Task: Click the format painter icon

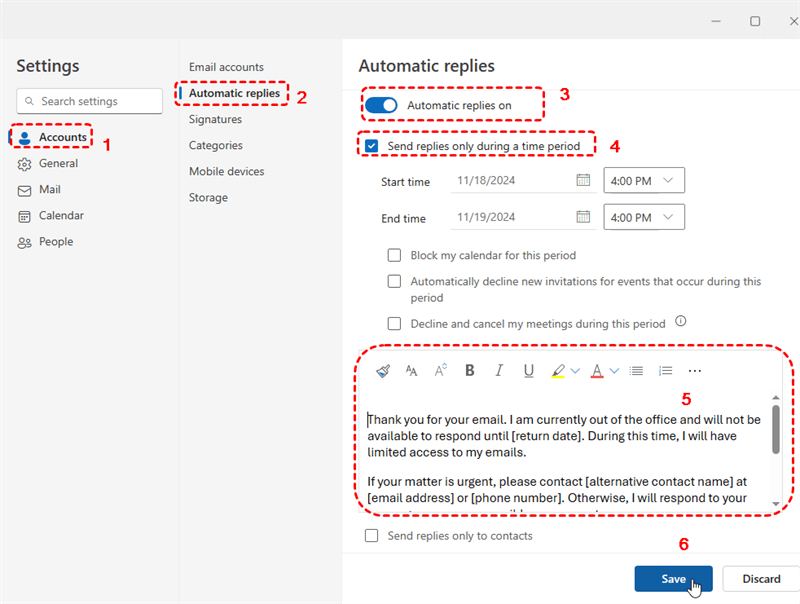Action: [383, 371]
